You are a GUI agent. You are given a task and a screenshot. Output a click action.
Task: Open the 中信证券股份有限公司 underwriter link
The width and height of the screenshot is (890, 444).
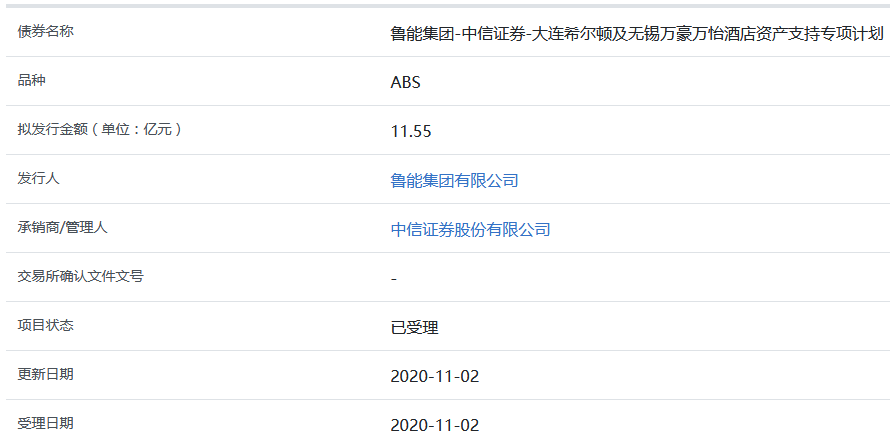[470, 230]
